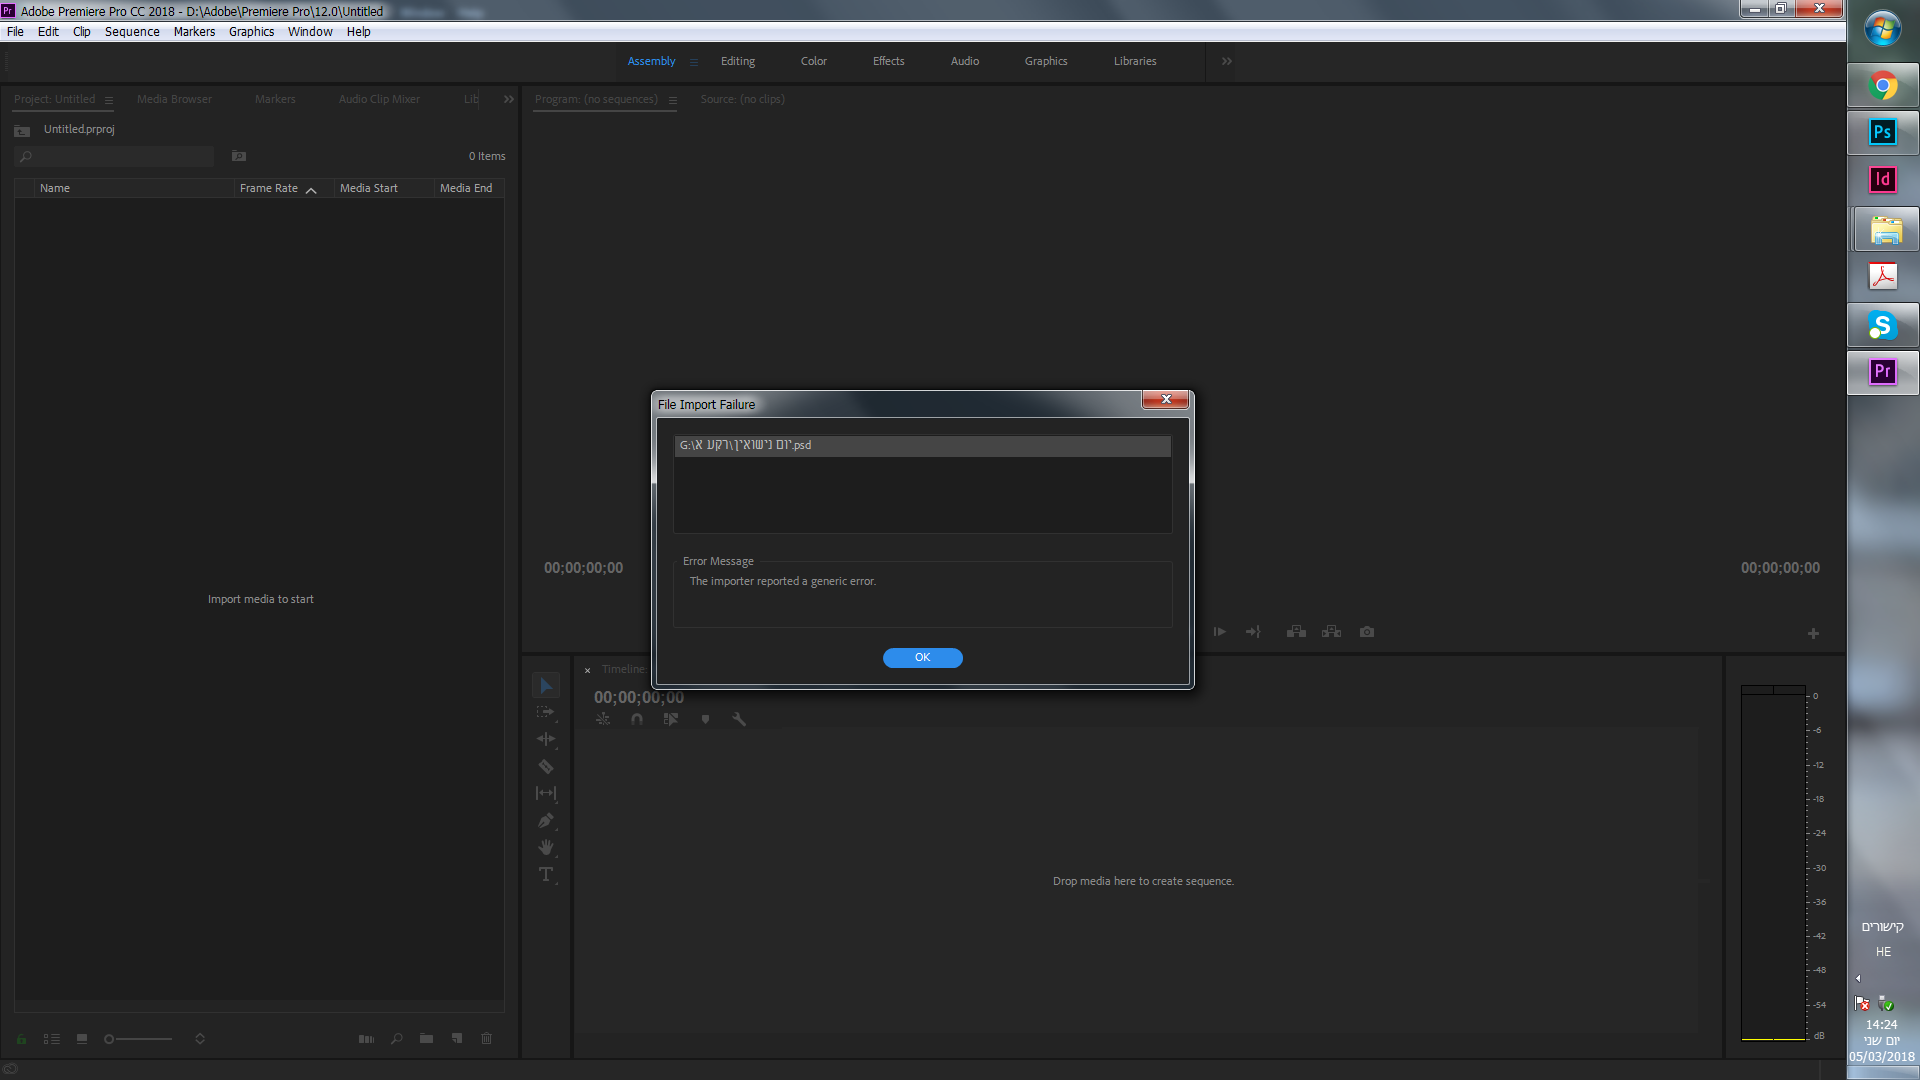
Task: Click the New Bin folder icon
Action: pos(427,1039)
